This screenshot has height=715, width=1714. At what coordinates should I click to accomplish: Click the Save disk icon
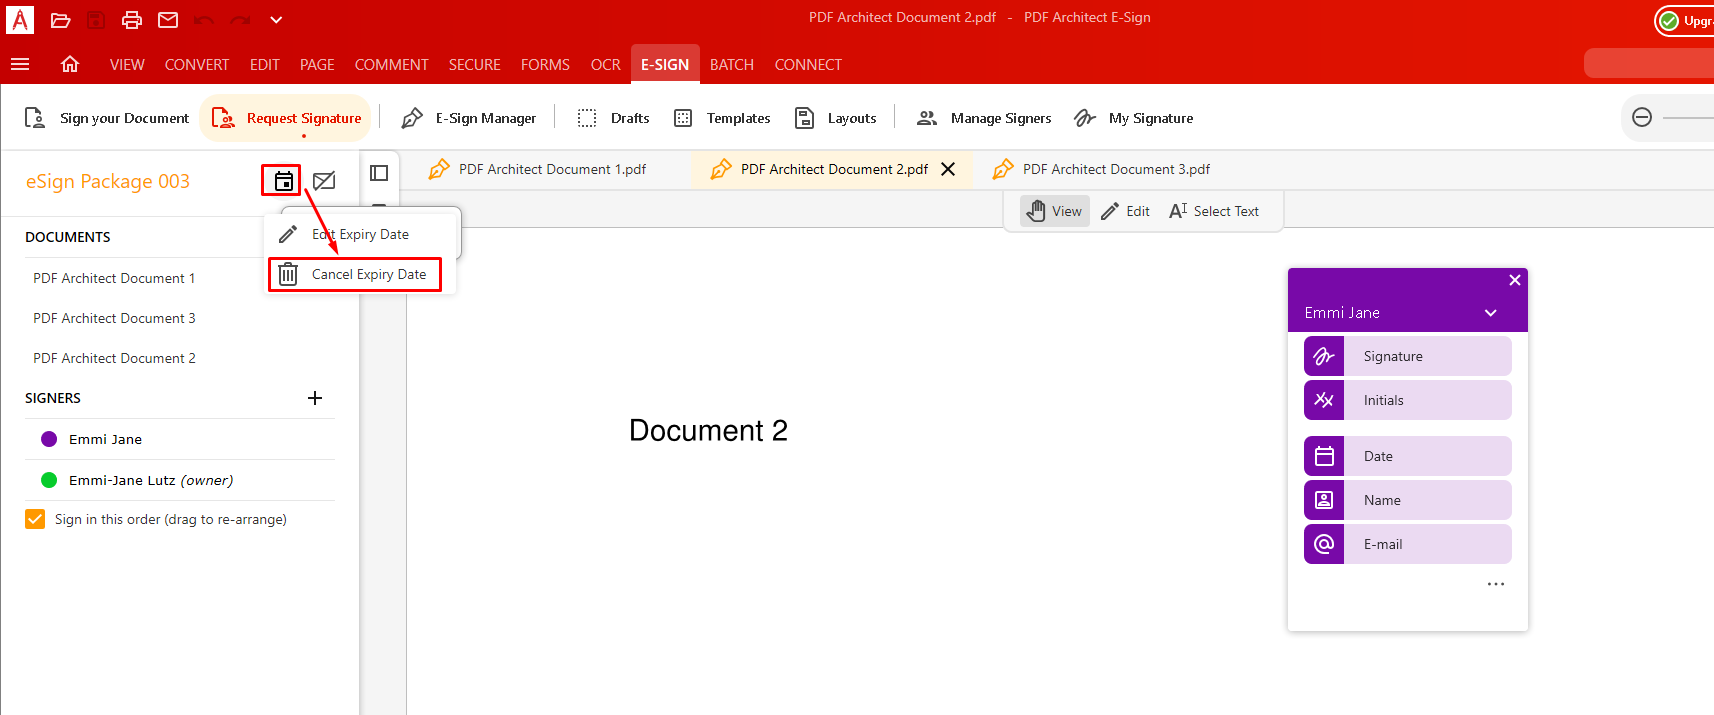(96, 20)
